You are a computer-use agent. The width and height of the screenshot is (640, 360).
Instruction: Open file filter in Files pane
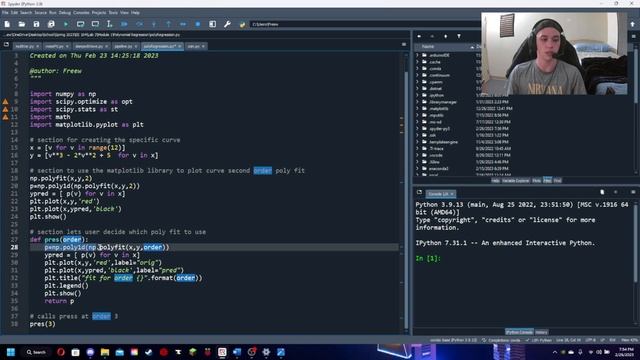[x=459, y=36]
